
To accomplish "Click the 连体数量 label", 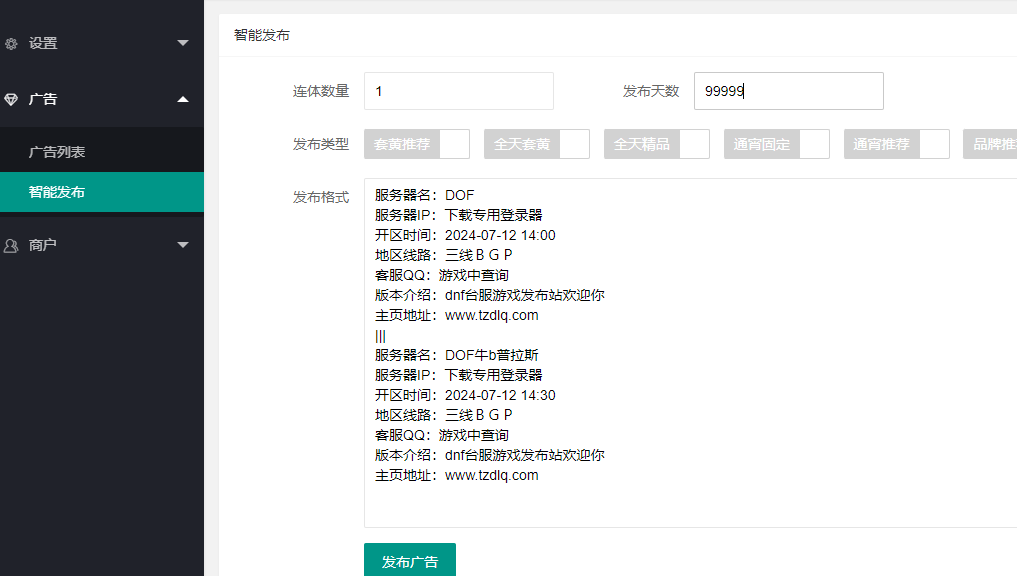I will click(x=321, y=91).
